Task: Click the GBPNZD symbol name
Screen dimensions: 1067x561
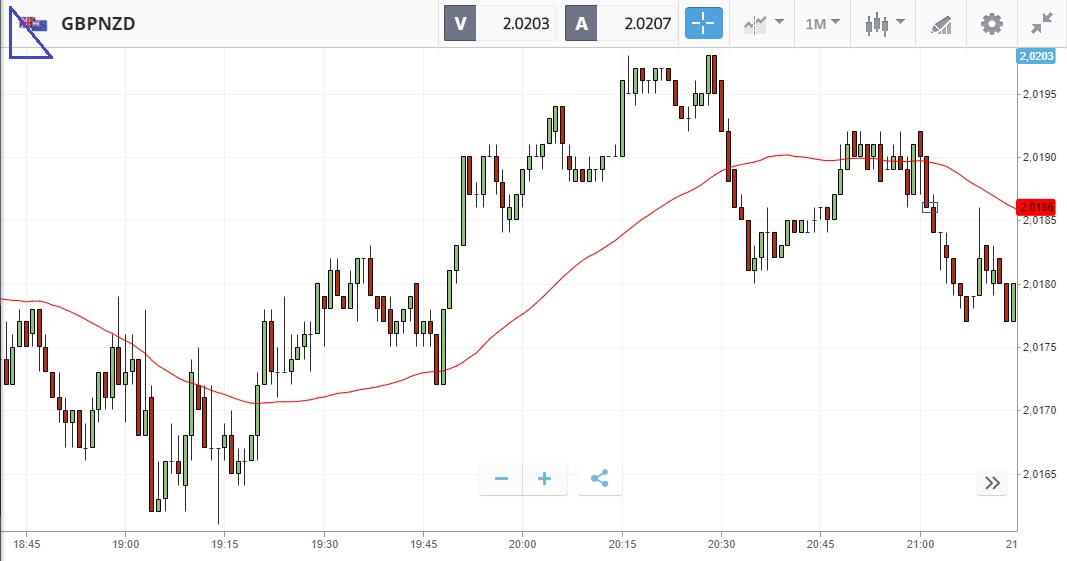Action: coord(98,23)
